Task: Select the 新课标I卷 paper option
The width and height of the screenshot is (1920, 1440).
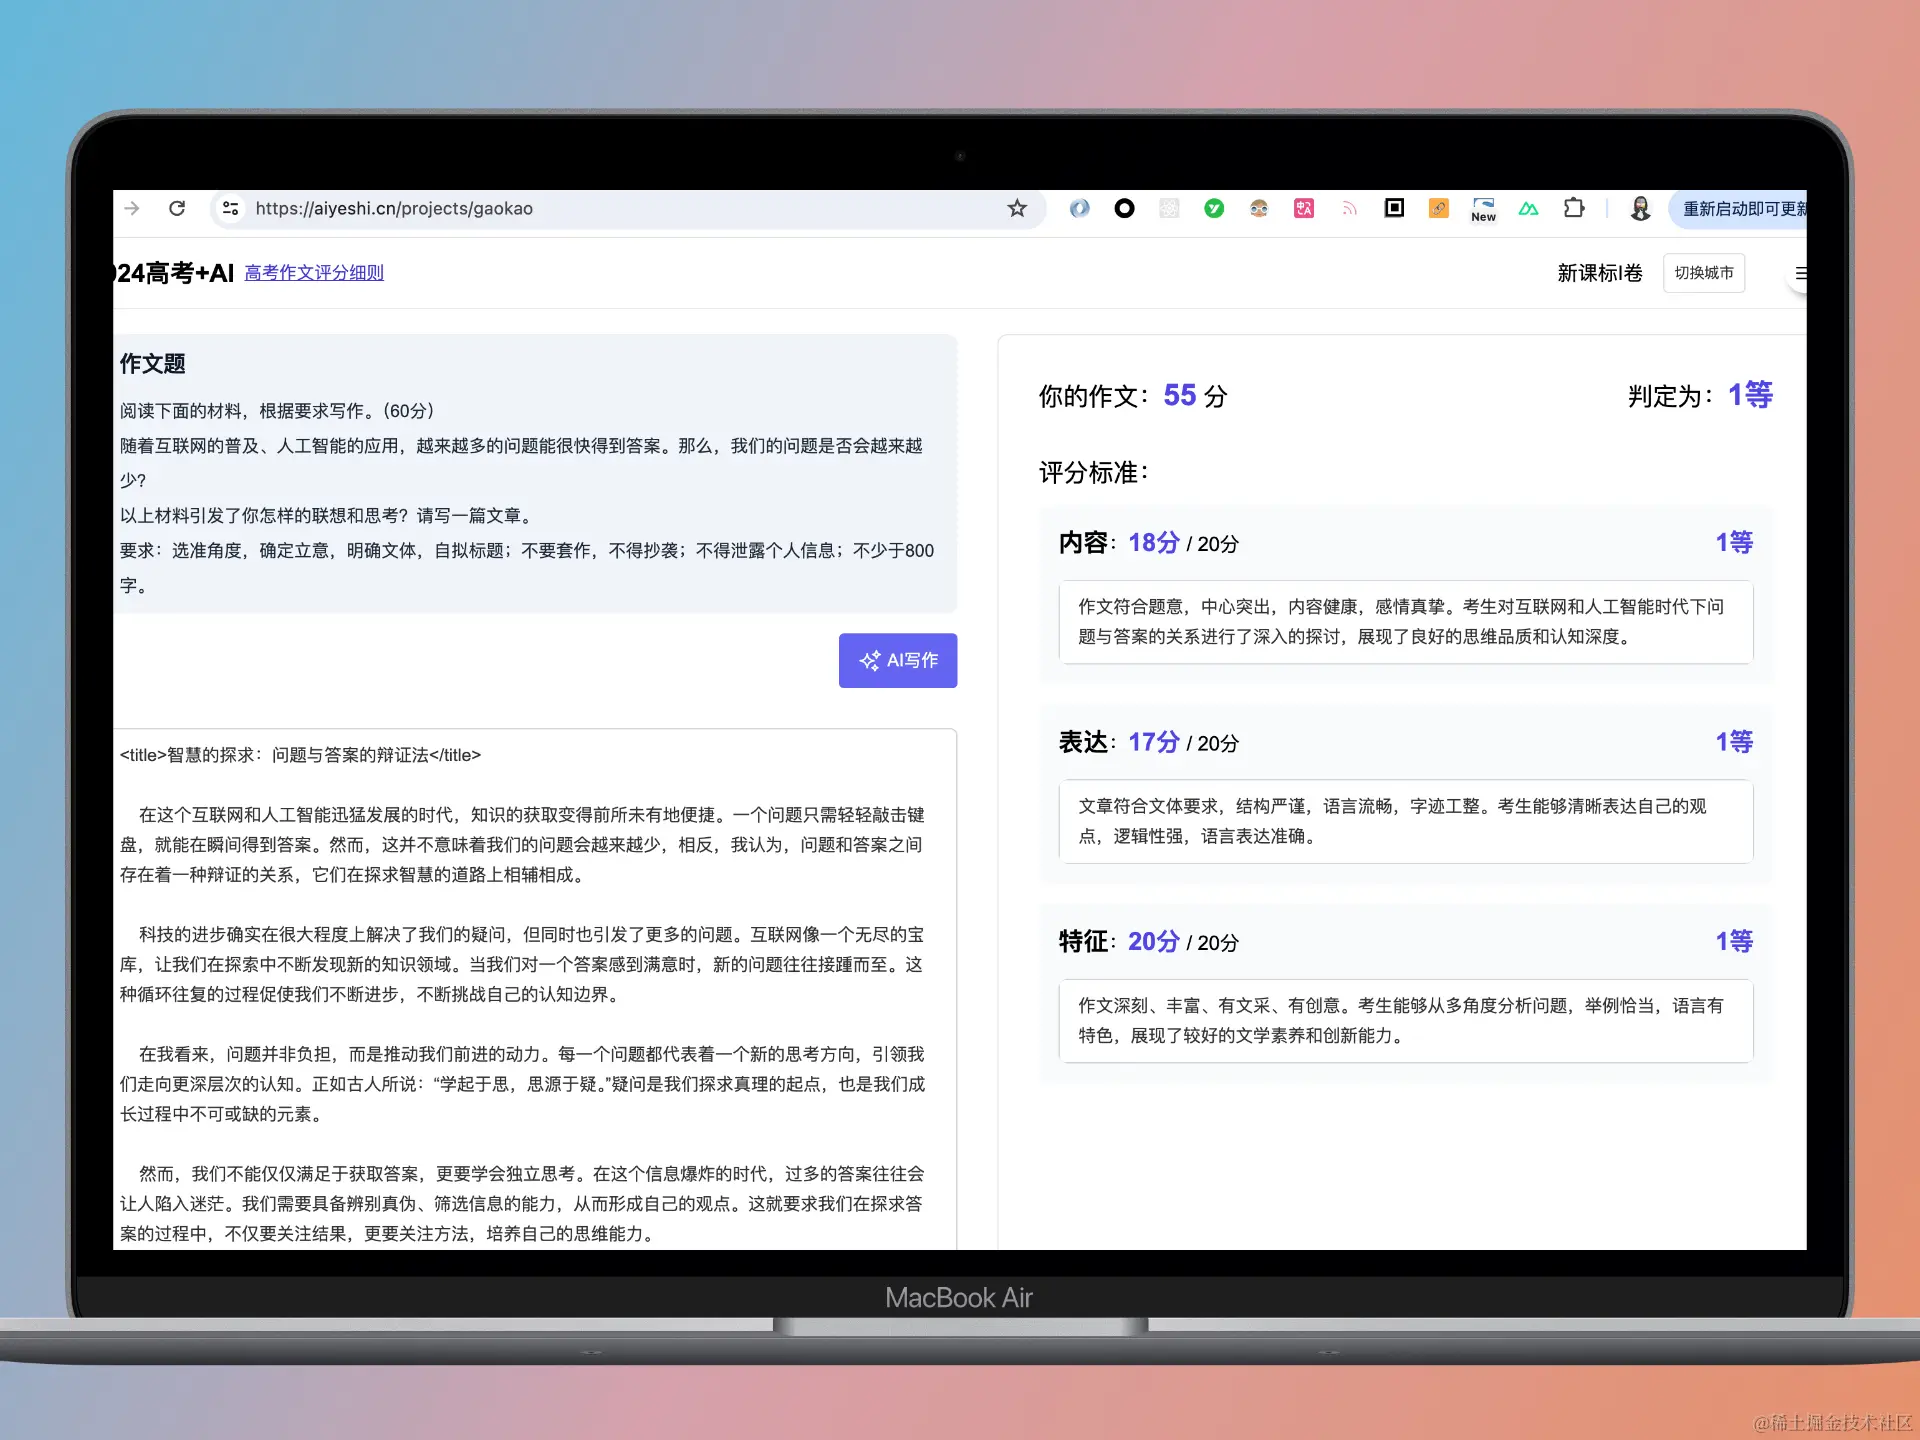Action: 1599,273
